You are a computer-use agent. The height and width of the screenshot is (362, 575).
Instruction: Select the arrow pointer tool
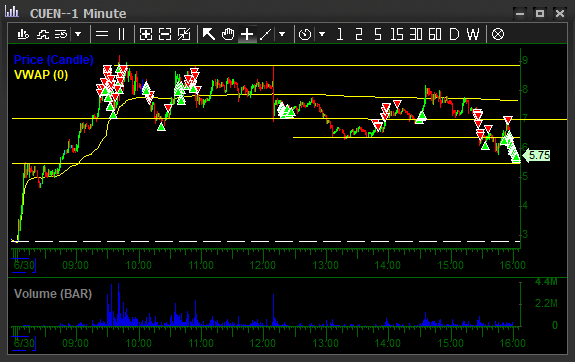209,34
